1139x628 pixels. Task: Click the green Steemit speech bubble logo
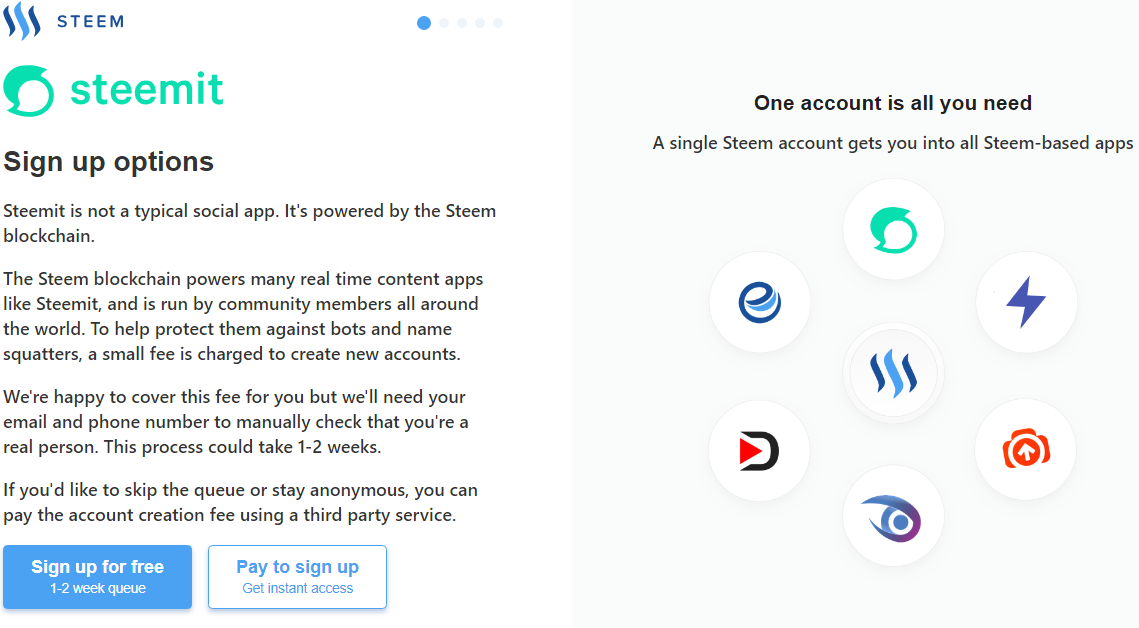point(29,91)
